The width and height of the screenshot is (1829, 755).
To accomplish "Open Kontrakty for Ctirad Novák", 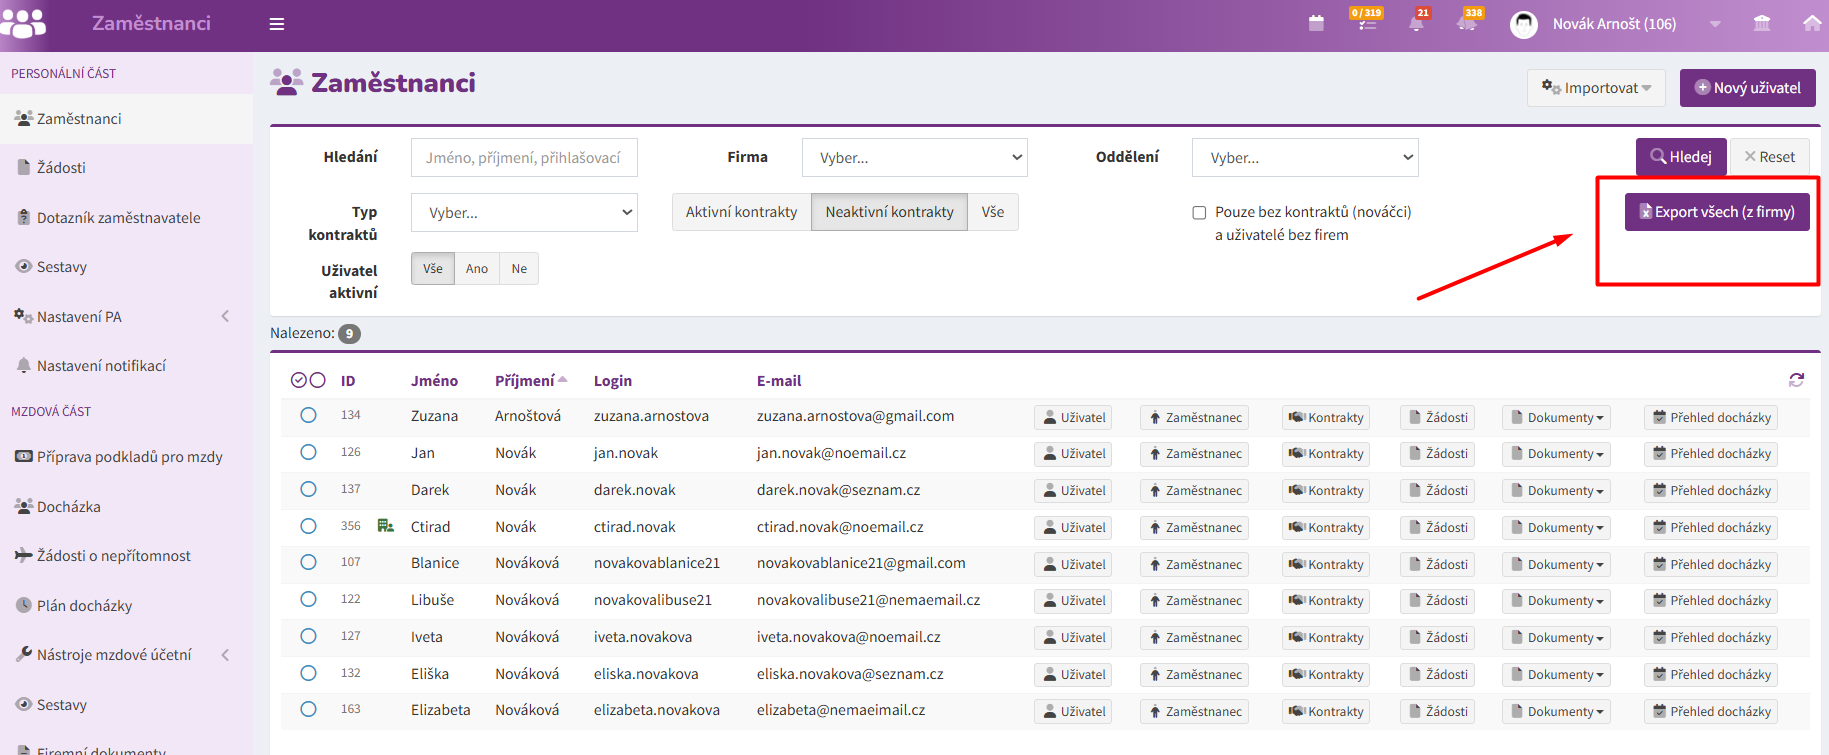I will (x=1326, y=528).
